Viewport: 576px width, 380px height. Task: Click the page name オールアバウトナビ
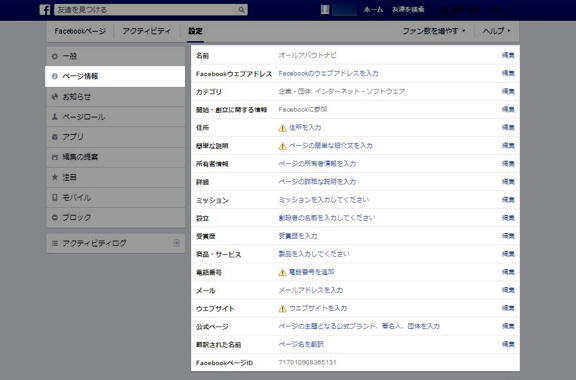pos(307,55)
